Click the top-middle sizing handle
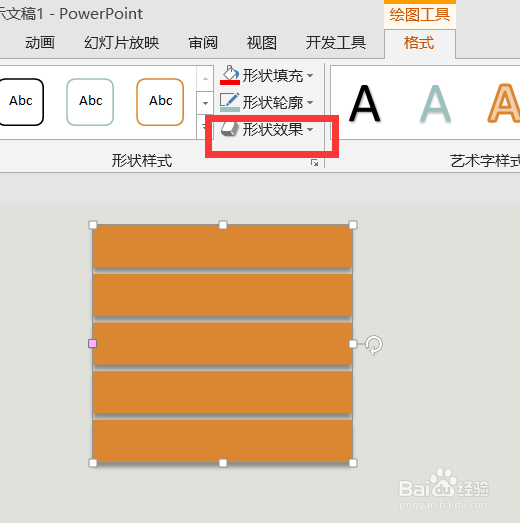 point(223,225)
